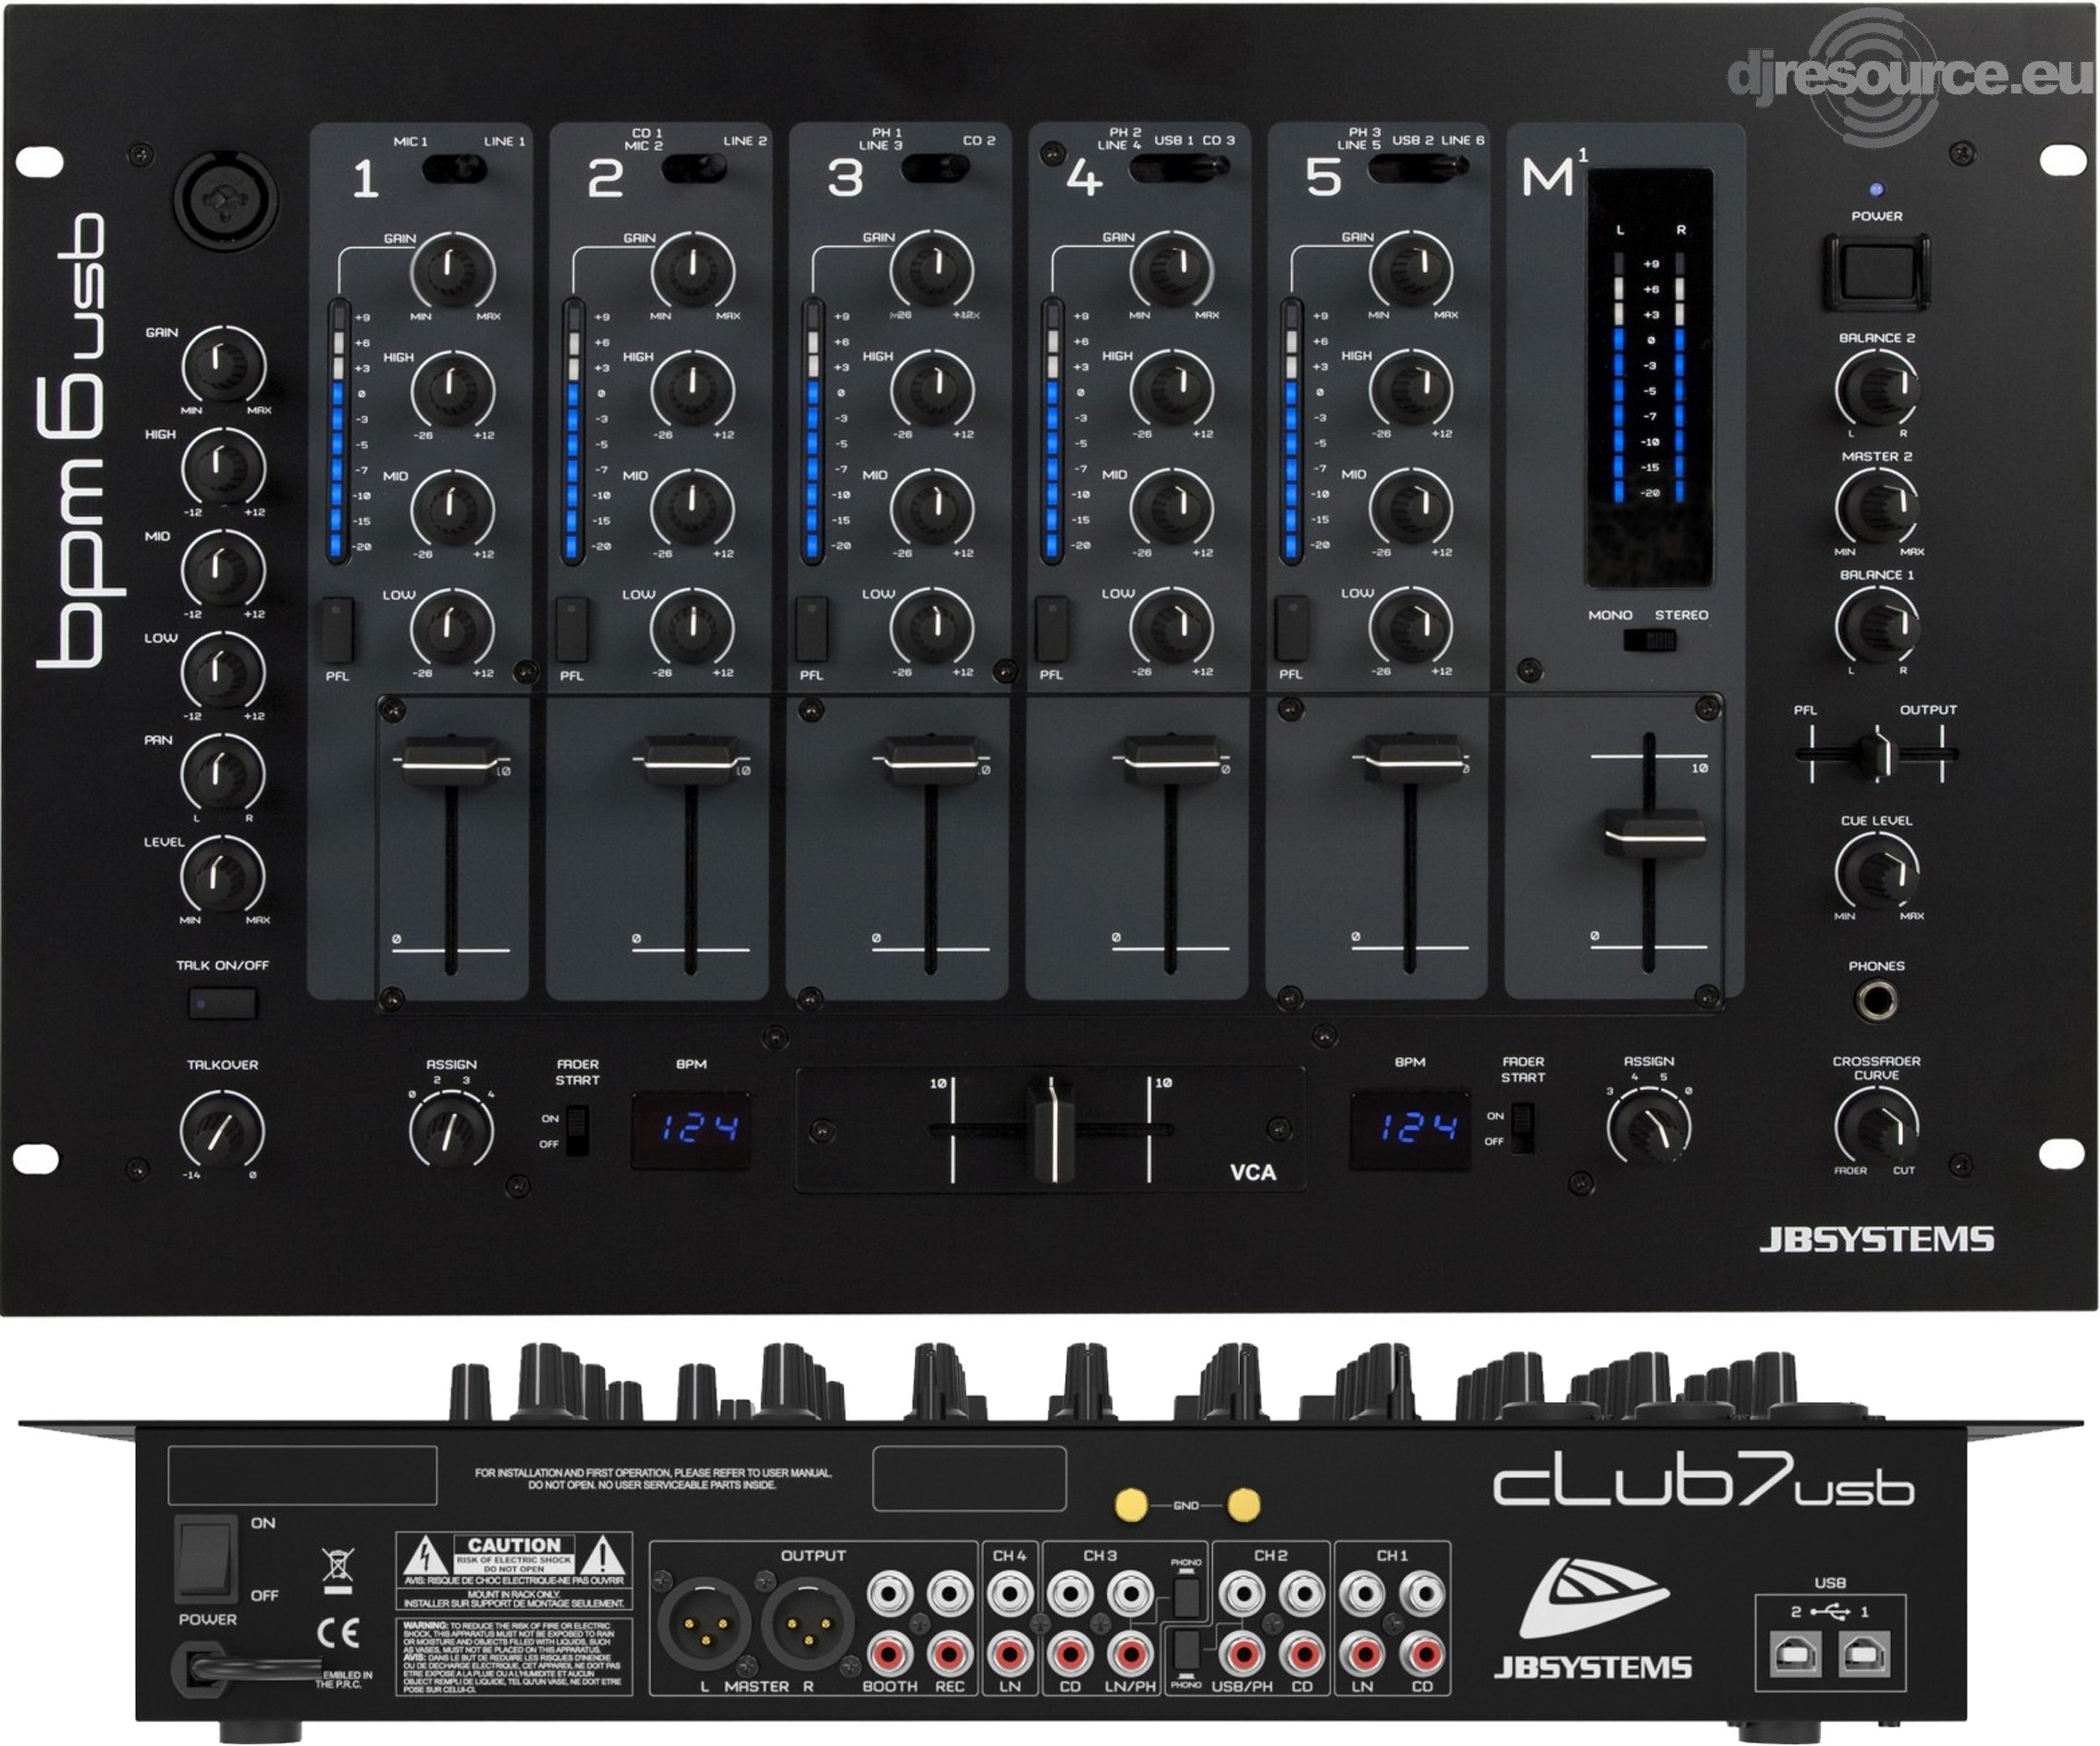Click the CAUTION electric shock label

click(514, 1570)
